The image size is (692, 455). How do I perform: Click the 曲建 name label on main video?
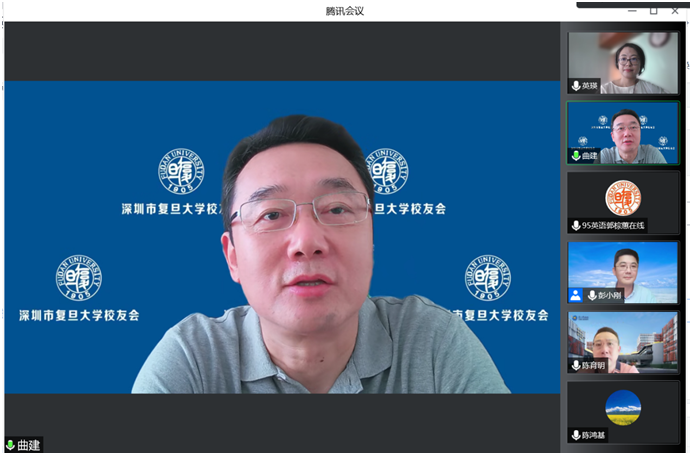point(29,445)
